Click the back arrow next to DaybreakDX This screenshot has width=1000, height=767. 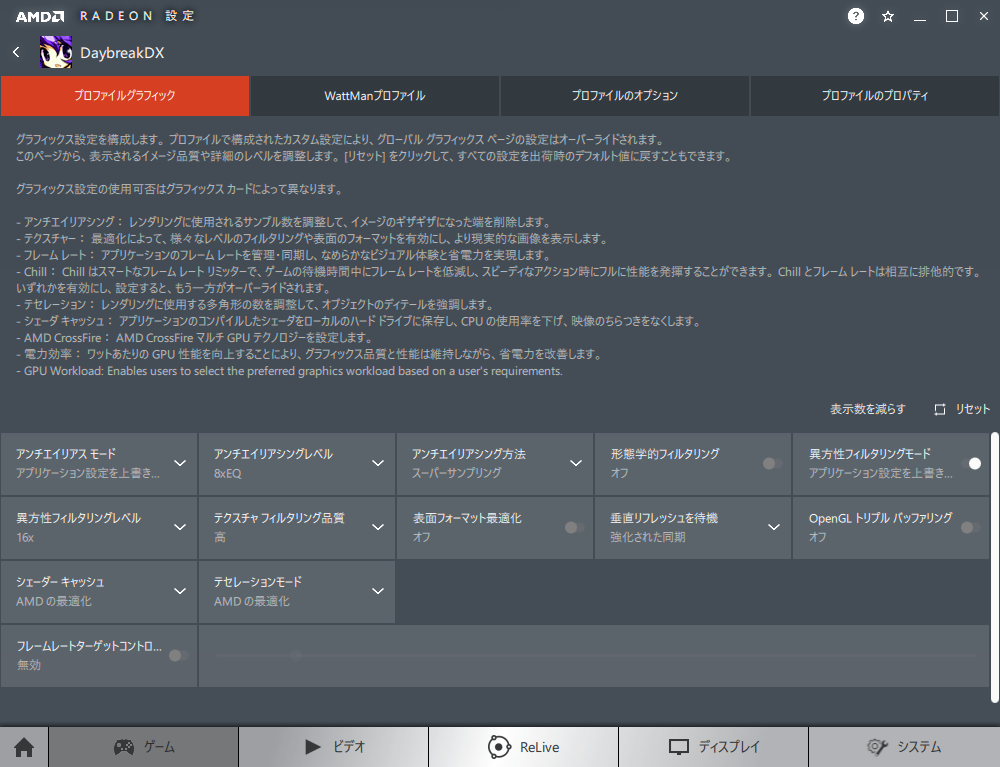16,52
